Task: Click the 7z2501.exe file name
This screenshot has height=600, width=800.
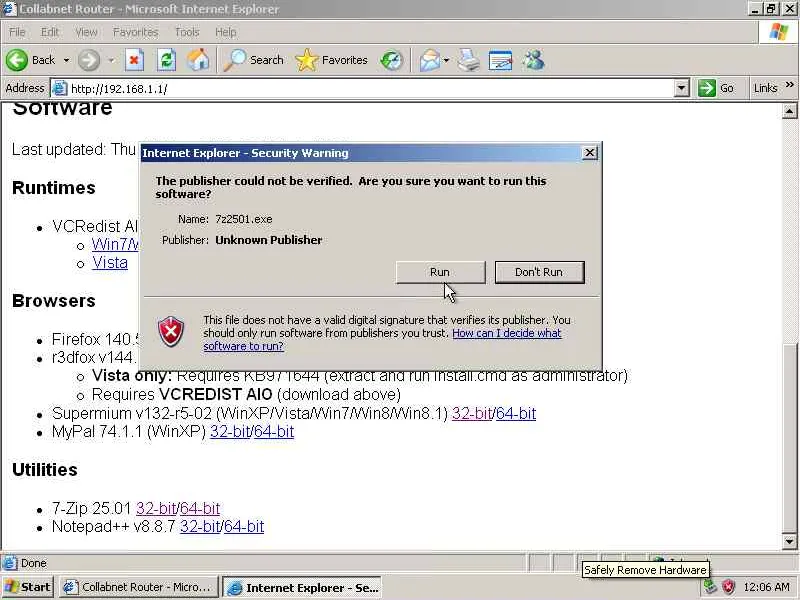Action: [244, 219]
